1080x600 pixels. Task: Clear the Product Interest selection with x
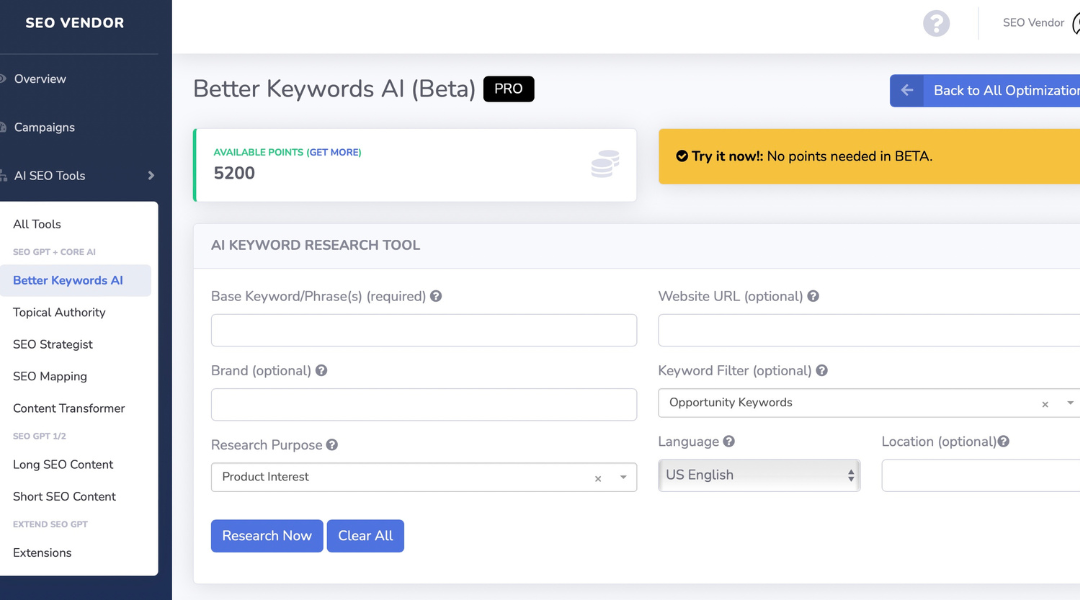598,479
